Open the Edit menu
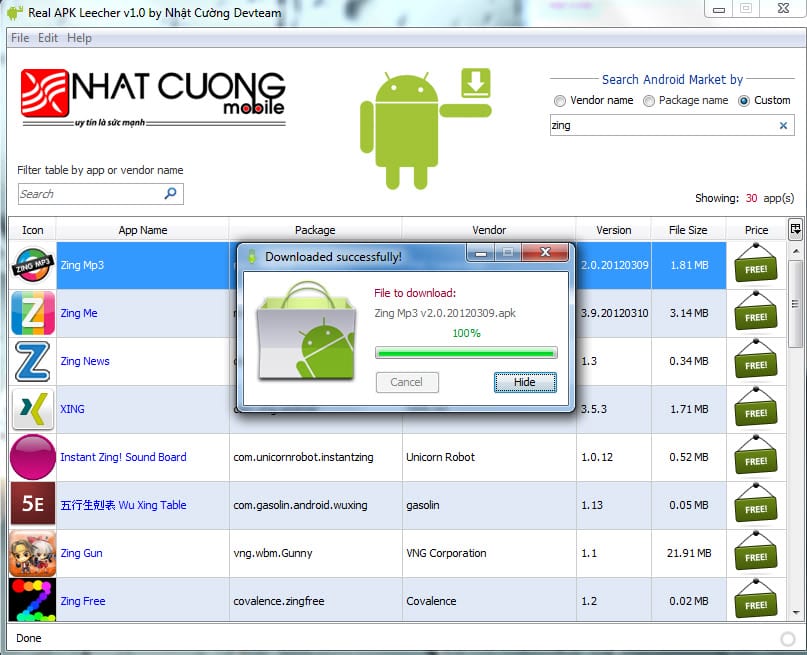The image size is (807, 655). 47,38
